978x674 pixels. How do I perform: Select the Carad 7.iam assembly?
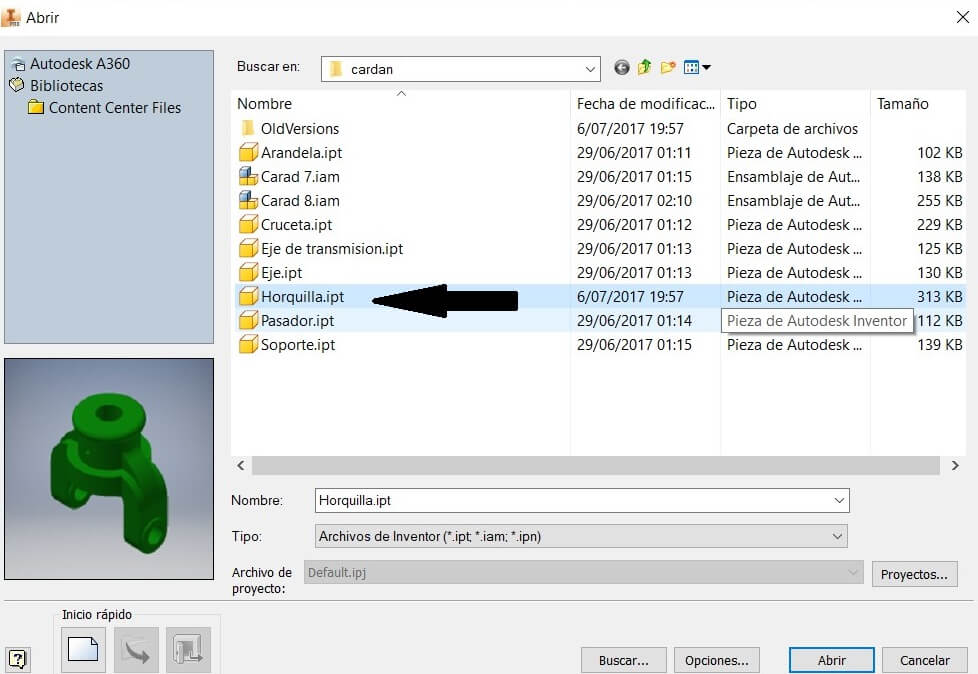pos(289,177)
